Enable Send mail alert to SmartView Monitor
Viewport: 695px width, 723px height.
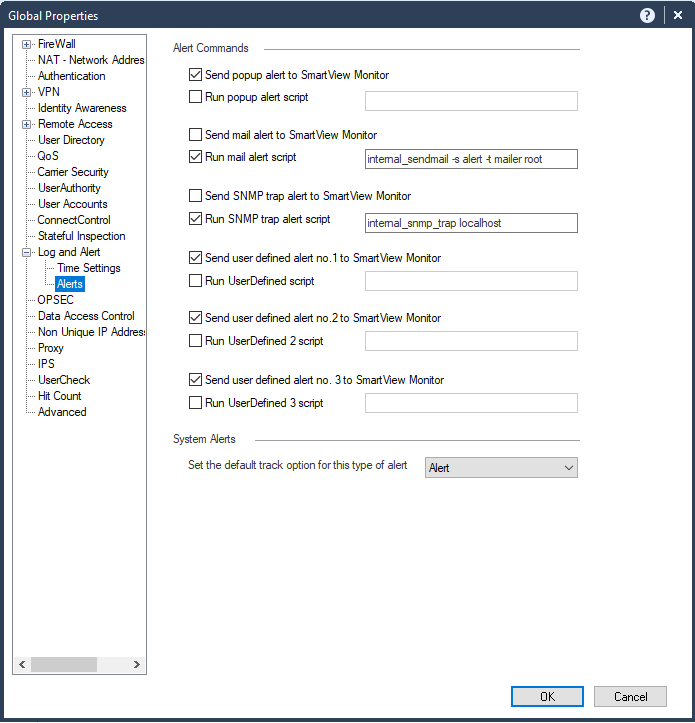click(x=196, y=135)
